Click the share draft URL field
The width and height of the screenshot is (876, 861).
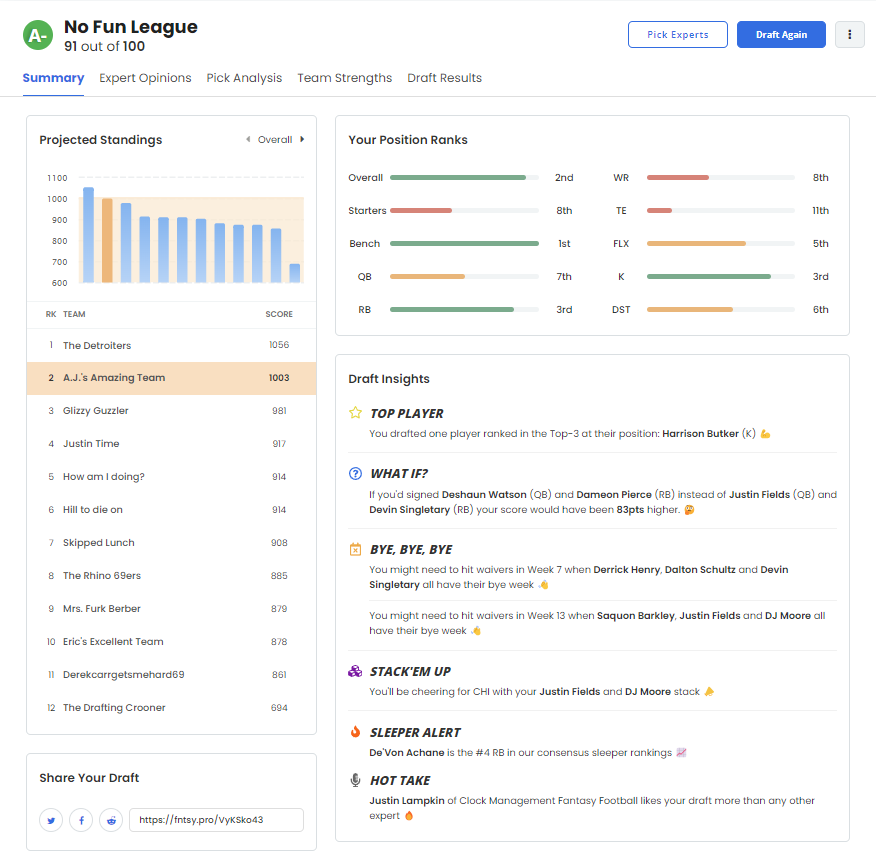[x=216, y=820]
